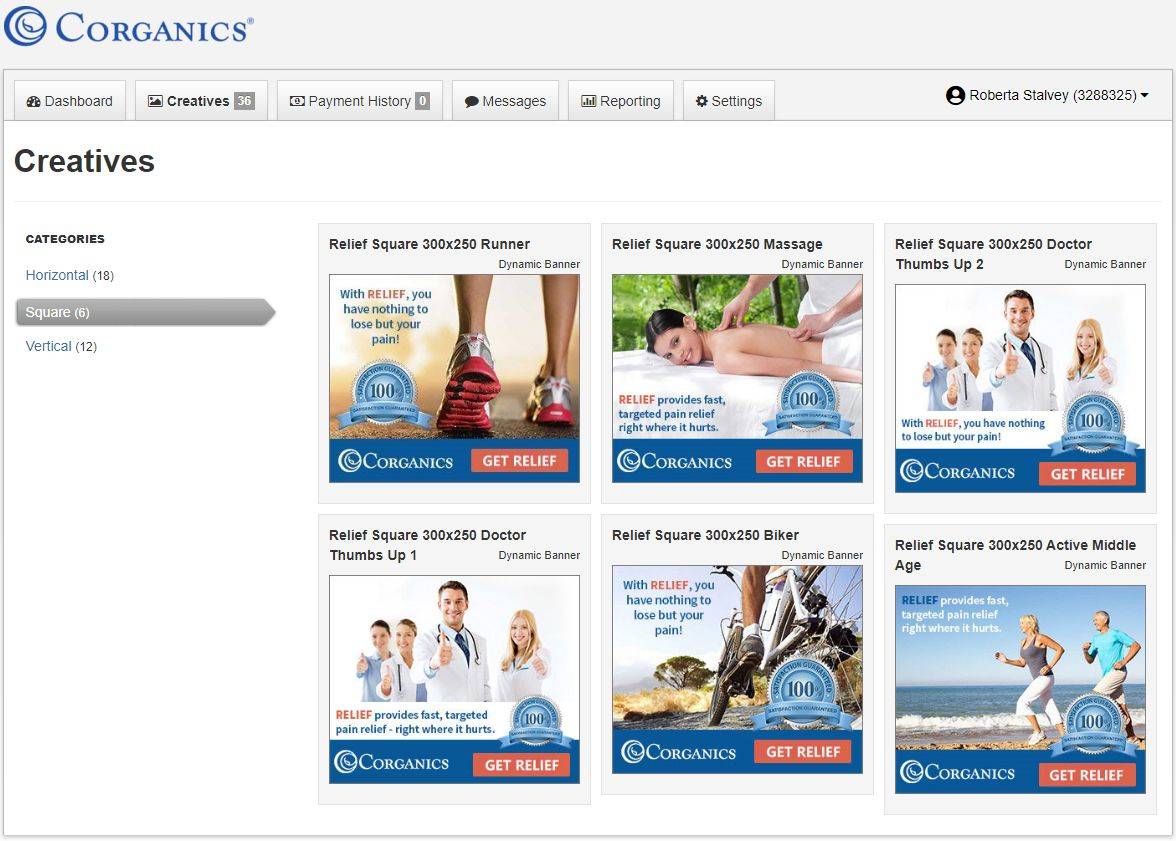Open the Roberta Stalvey account dropdown
This screenshot has width=1176, height=841.
[1048, 95]
